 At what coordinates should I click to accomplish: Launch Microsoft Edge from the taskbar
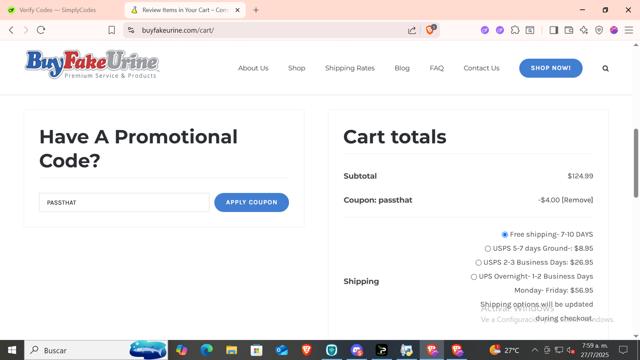pos(207,350)
